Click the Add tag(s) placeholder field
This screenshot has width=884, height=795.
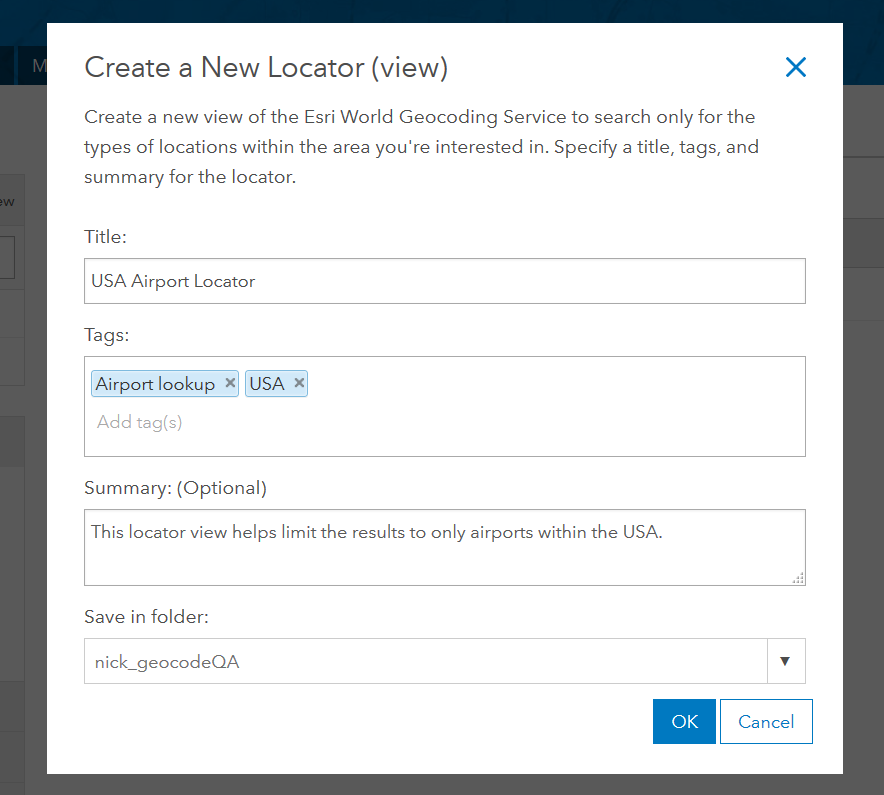[x=140, y=422]
